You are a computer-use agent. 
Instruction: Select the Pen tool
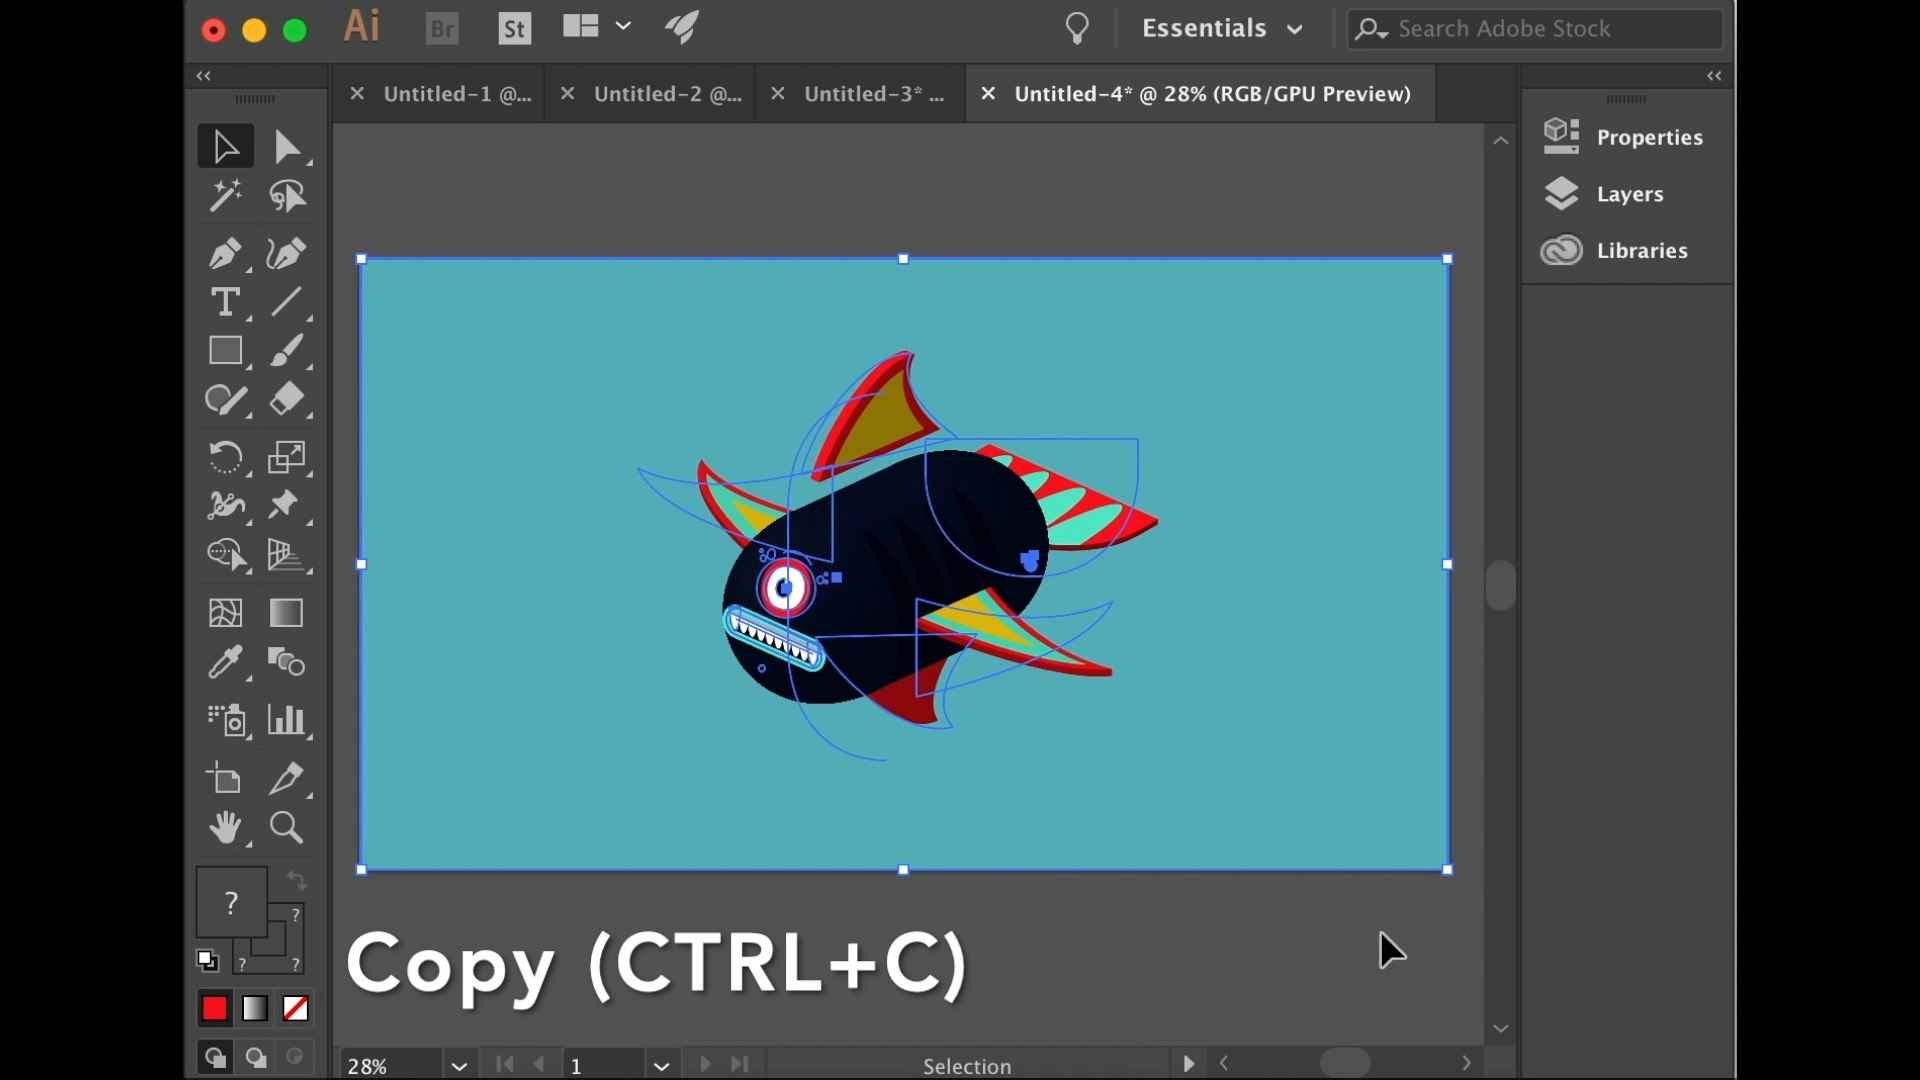click(225, 254)
